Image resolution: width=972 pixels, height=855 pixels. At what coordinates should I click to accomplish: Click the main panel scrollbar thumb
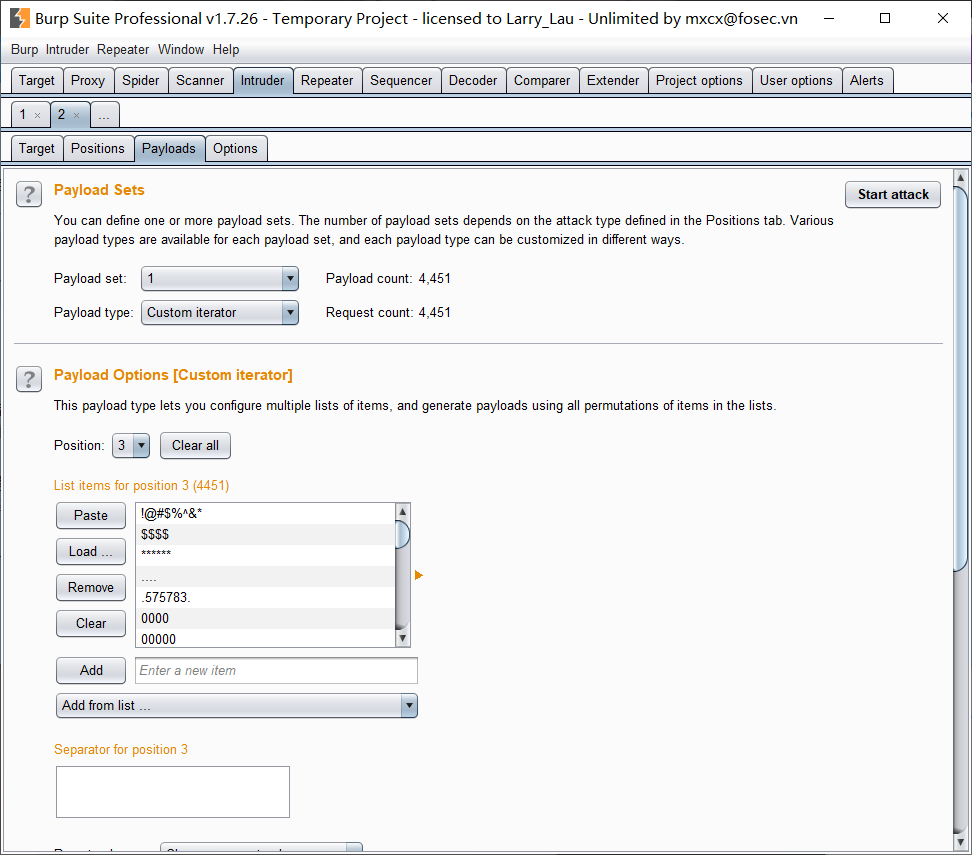pos(960,378)
